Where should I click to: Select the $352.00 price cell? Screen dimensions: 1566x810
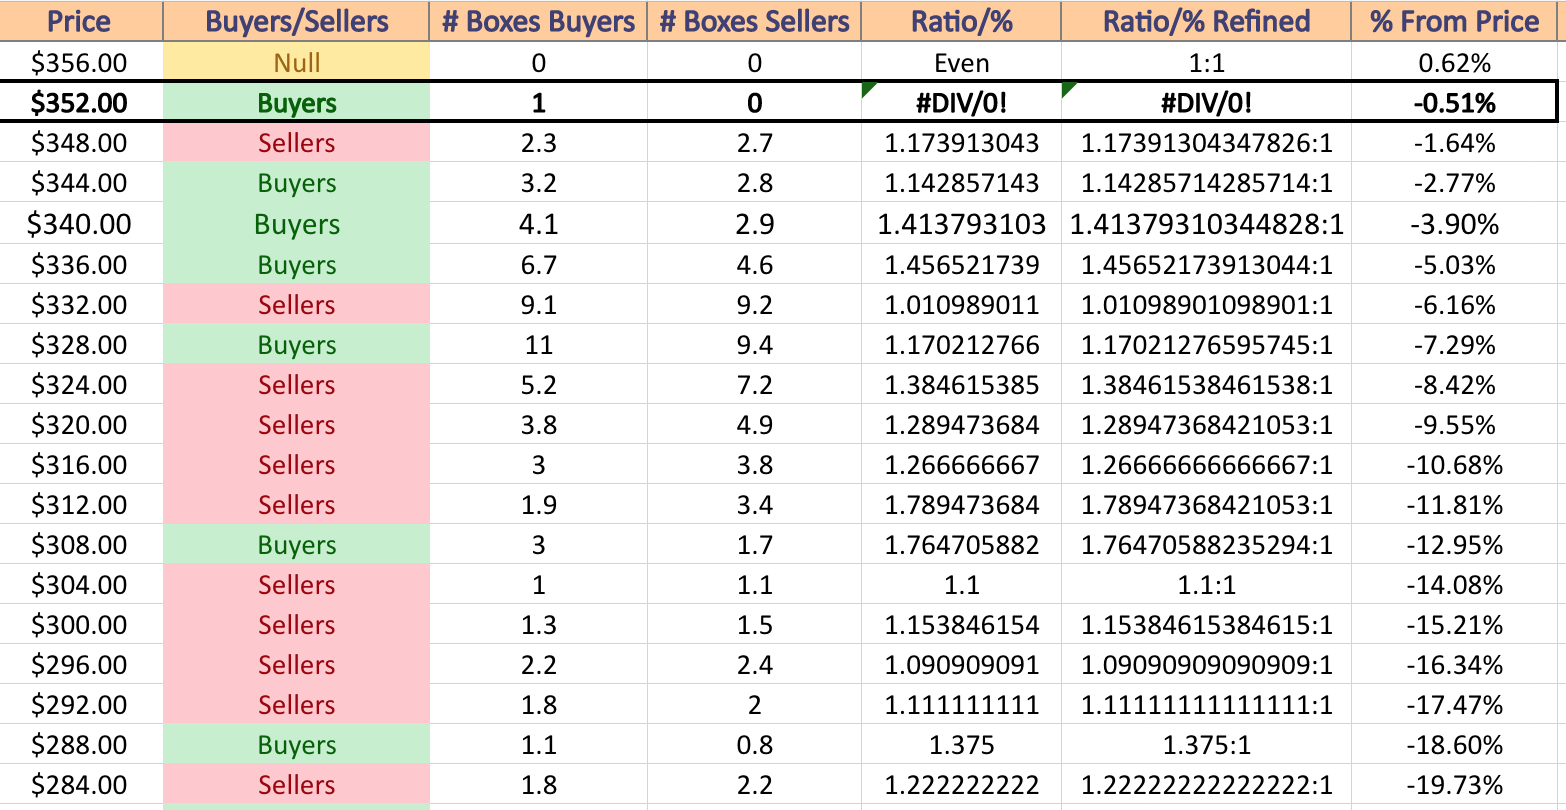click(x=80, y=103)
